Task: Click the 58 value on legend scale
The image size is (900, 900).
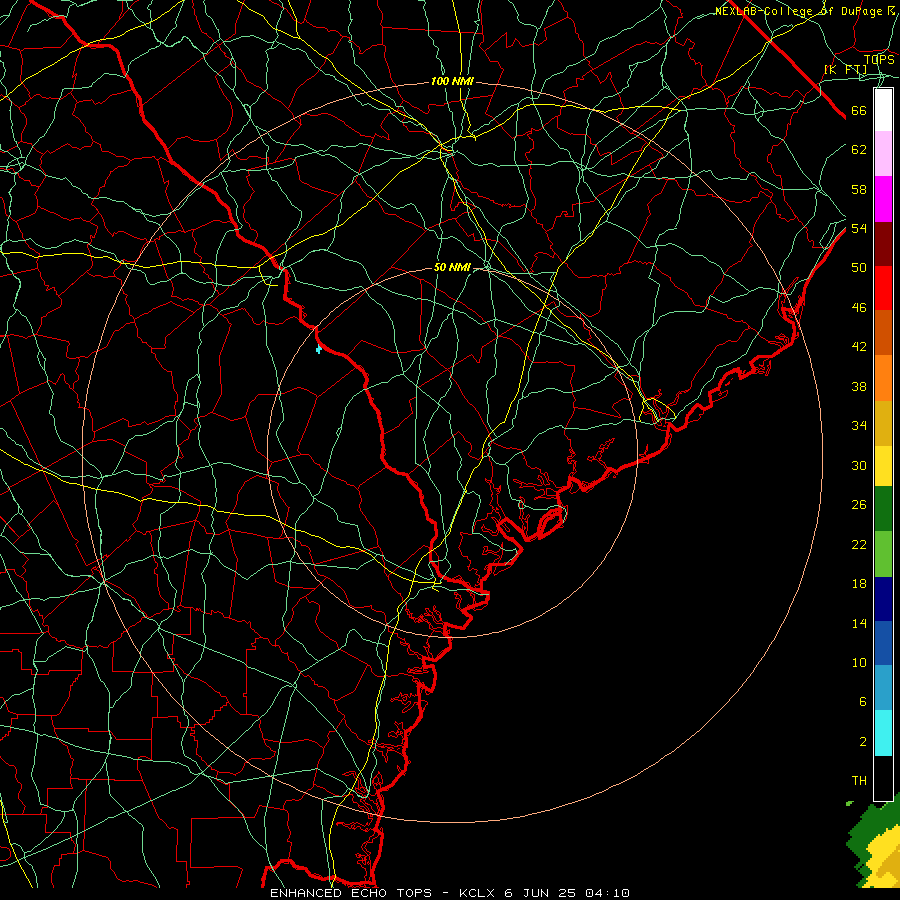Action: point(859,189)
